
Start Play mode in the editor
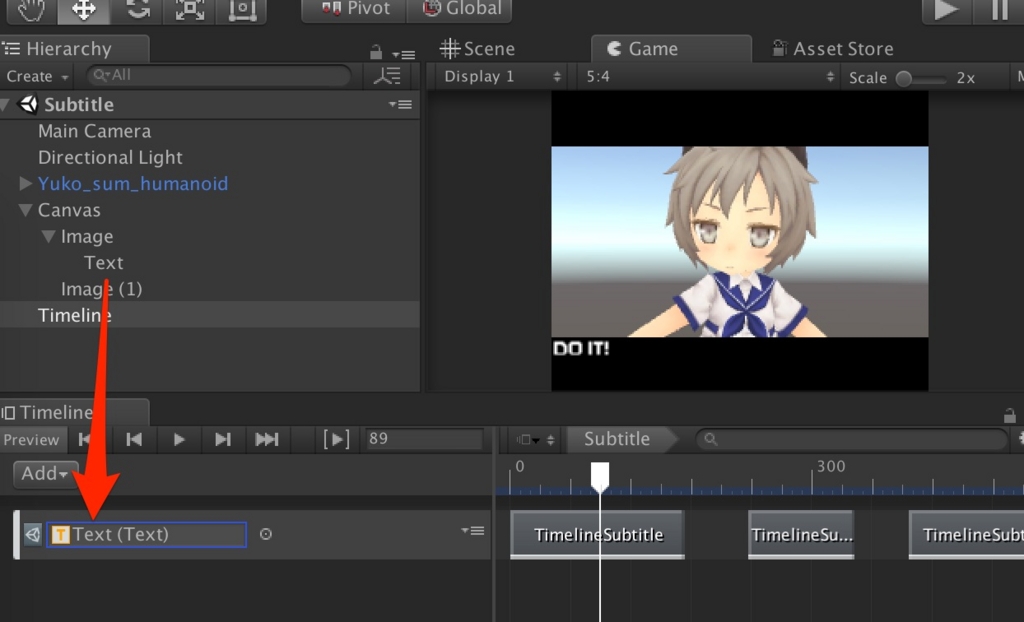coord(946,10)
